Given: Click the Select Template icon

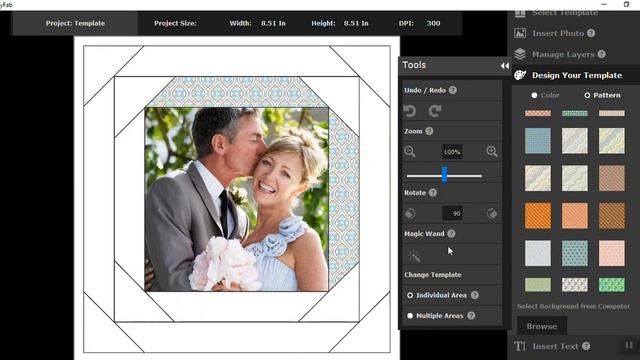Looking at the screenshot, I should [520, 13].
